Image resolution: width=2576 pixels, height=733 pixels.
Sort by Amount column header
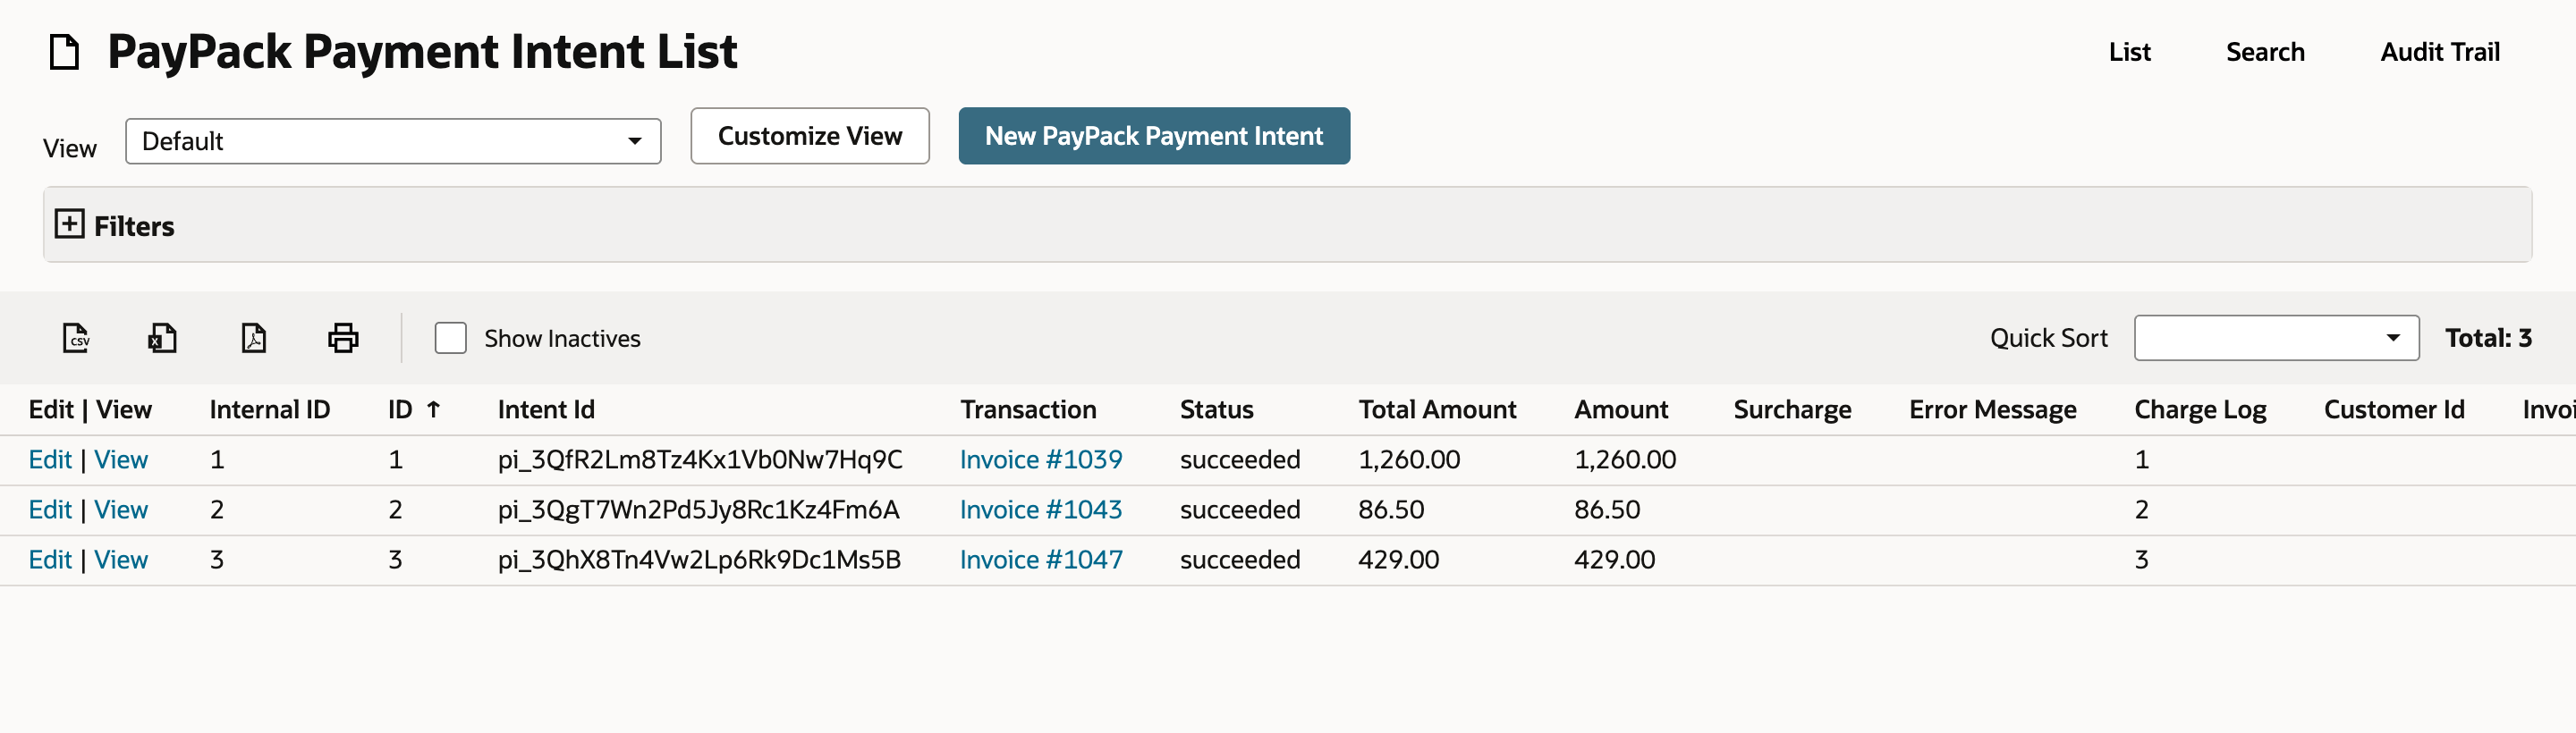click(x=1621, y=410)
